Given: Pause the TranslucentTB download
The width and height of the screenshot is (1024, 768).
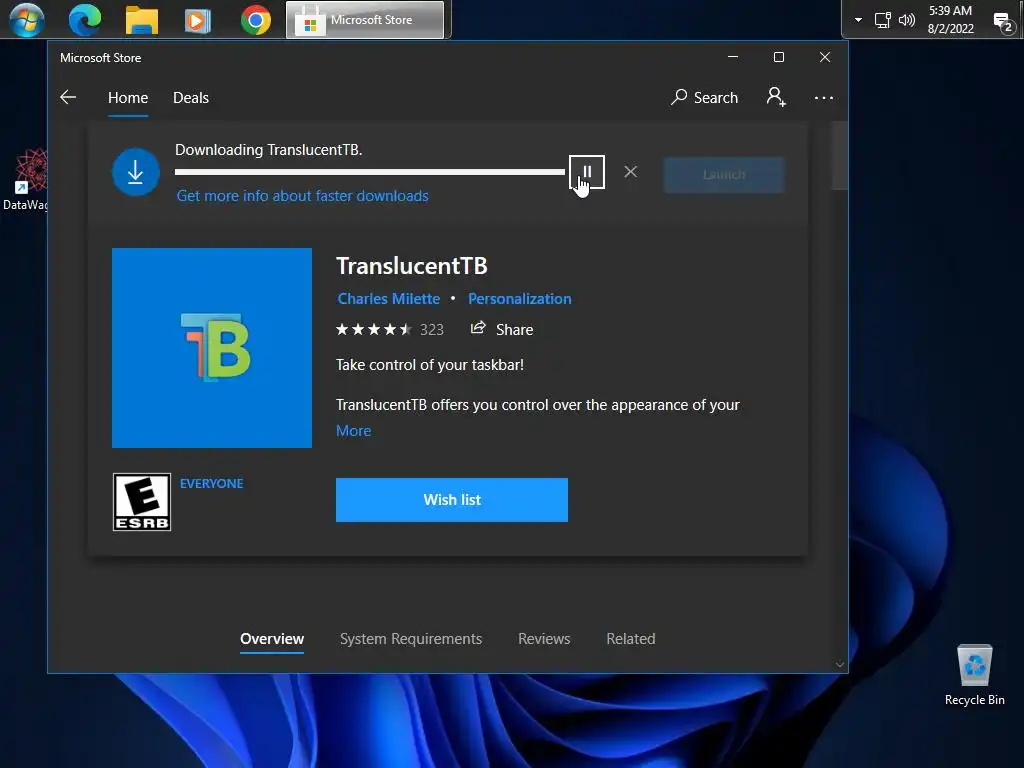Looking at the screenshot, I should click(x=586, y=172).
